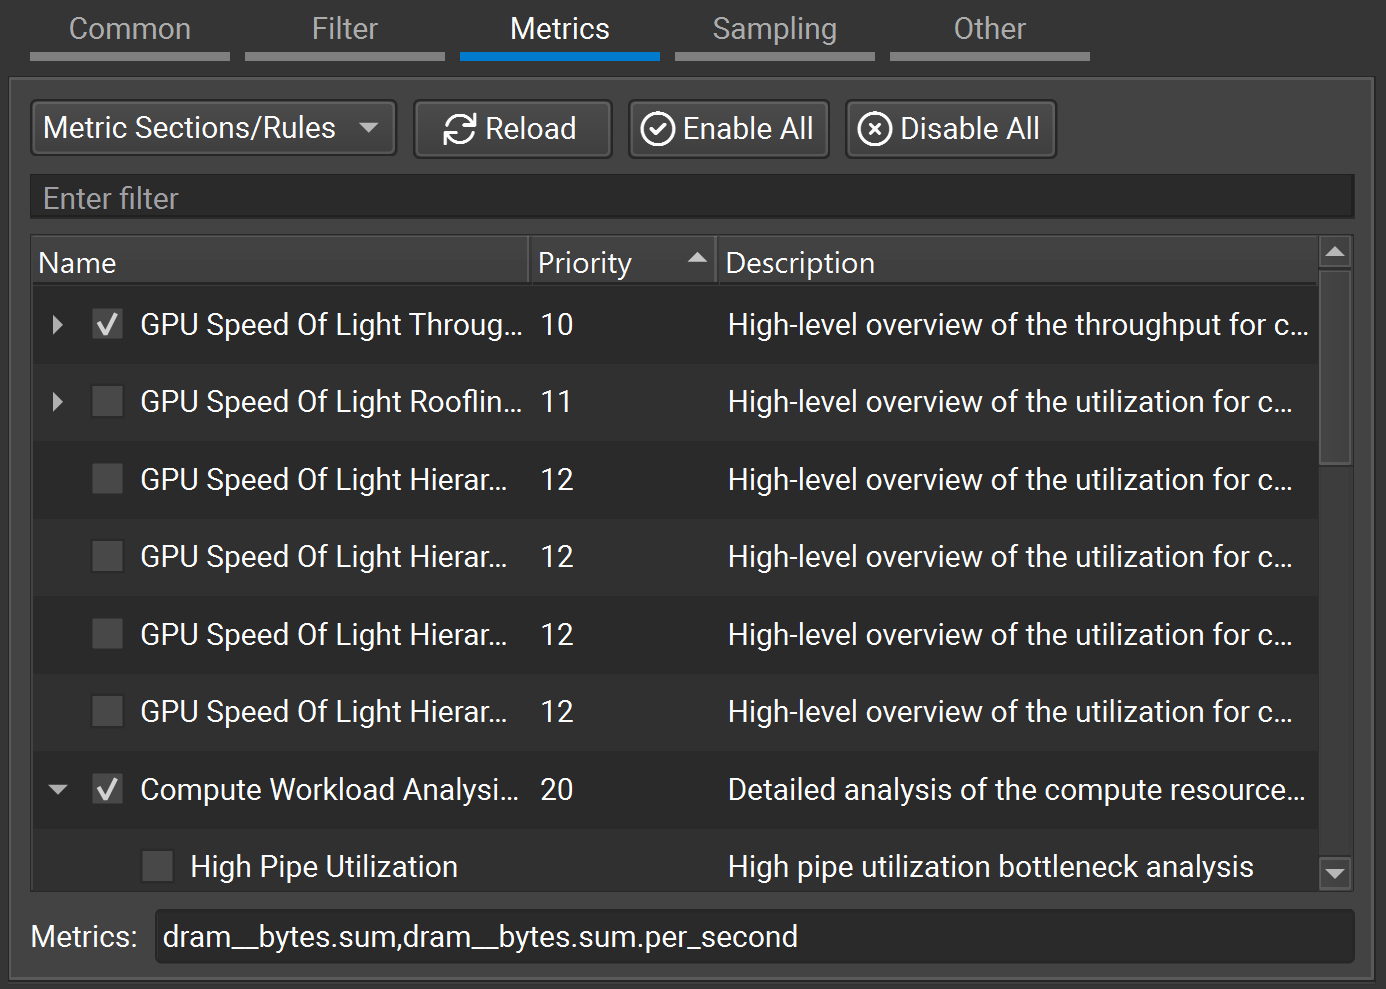This screenshot has height=989, width=1386.
Task: Click the dropdown arrow on Metric Sections/Rules
Action: (x=369, y=128)
